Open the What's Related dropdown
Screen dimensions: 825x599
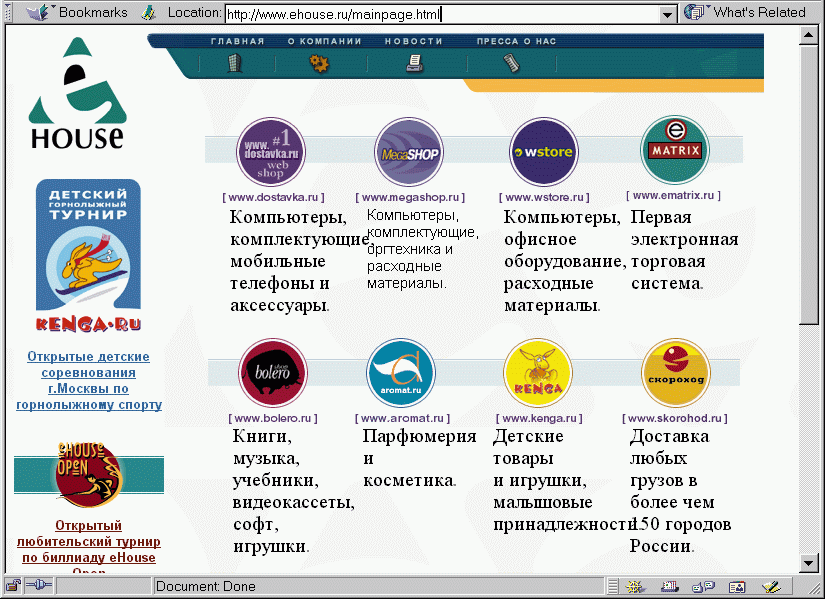(x=746, y=13)
